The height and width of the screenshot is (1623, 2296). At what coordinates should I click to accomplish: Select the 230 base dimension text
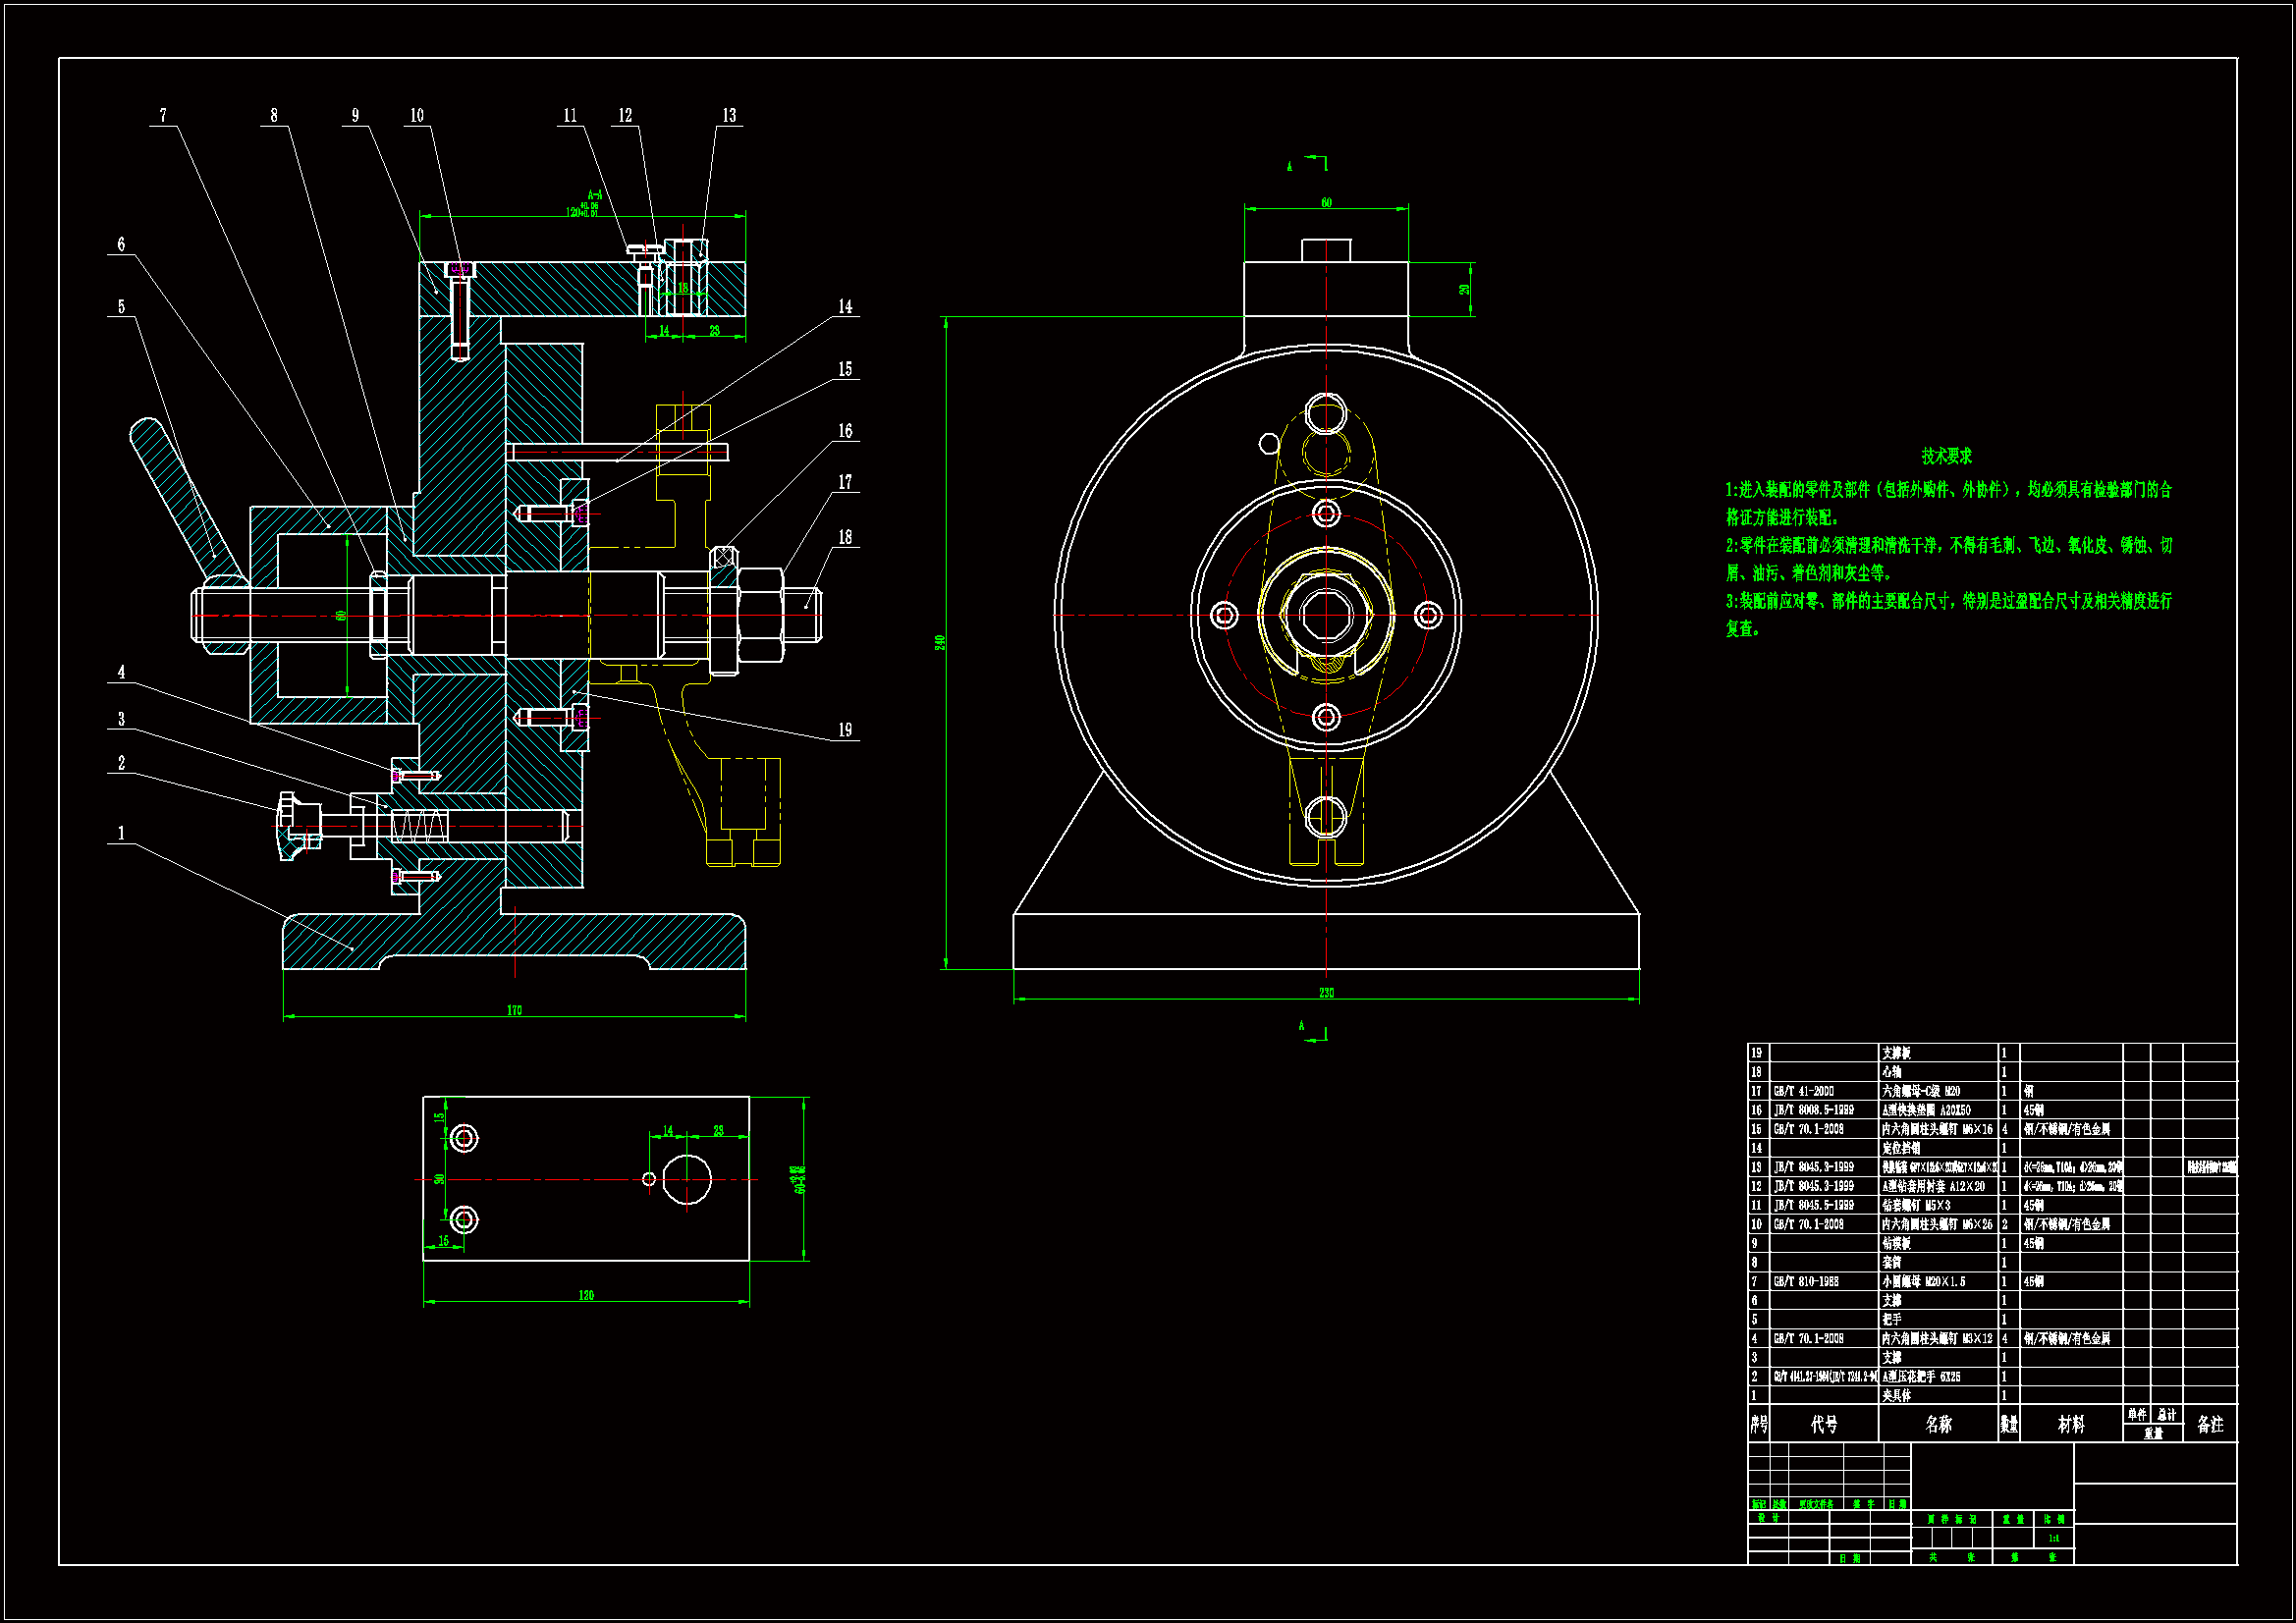(x=1326, y=993)
